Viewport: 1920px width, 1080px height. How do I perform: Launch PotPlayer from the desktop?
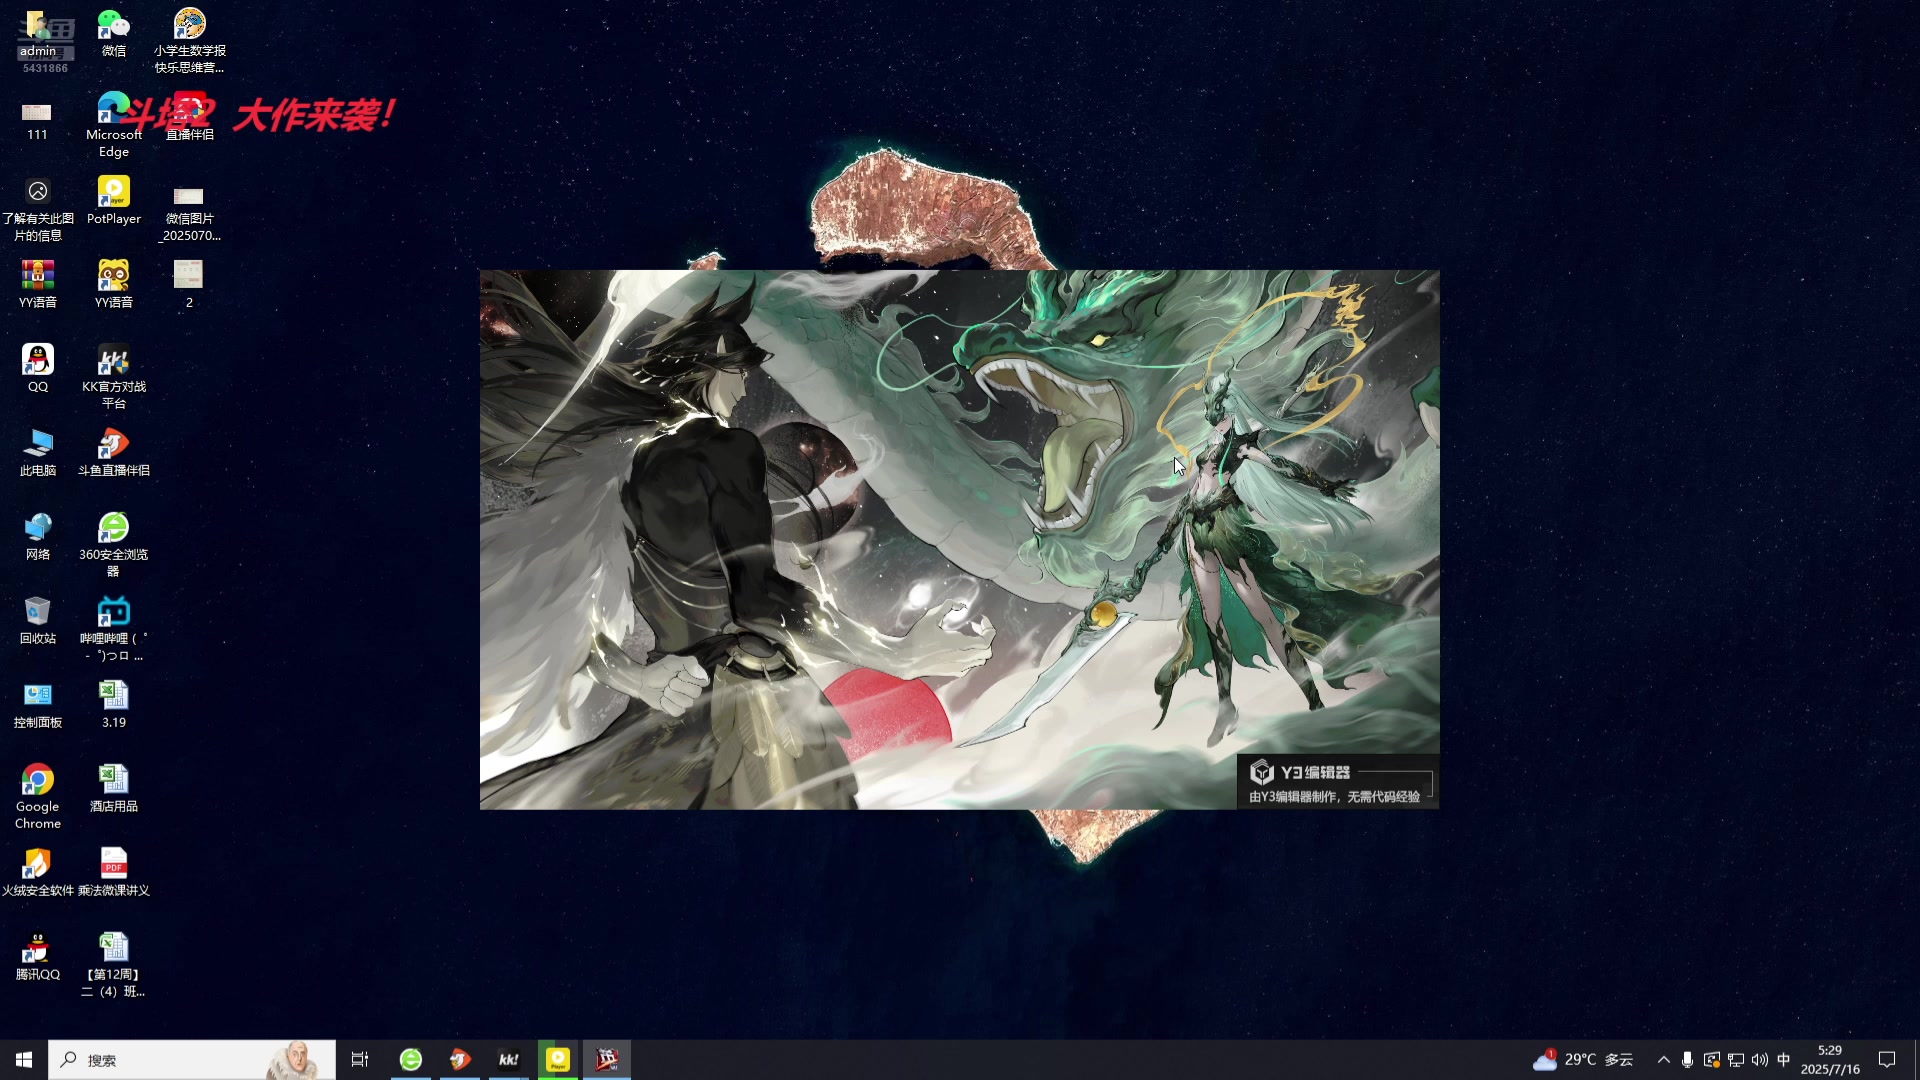pos(114,201)
